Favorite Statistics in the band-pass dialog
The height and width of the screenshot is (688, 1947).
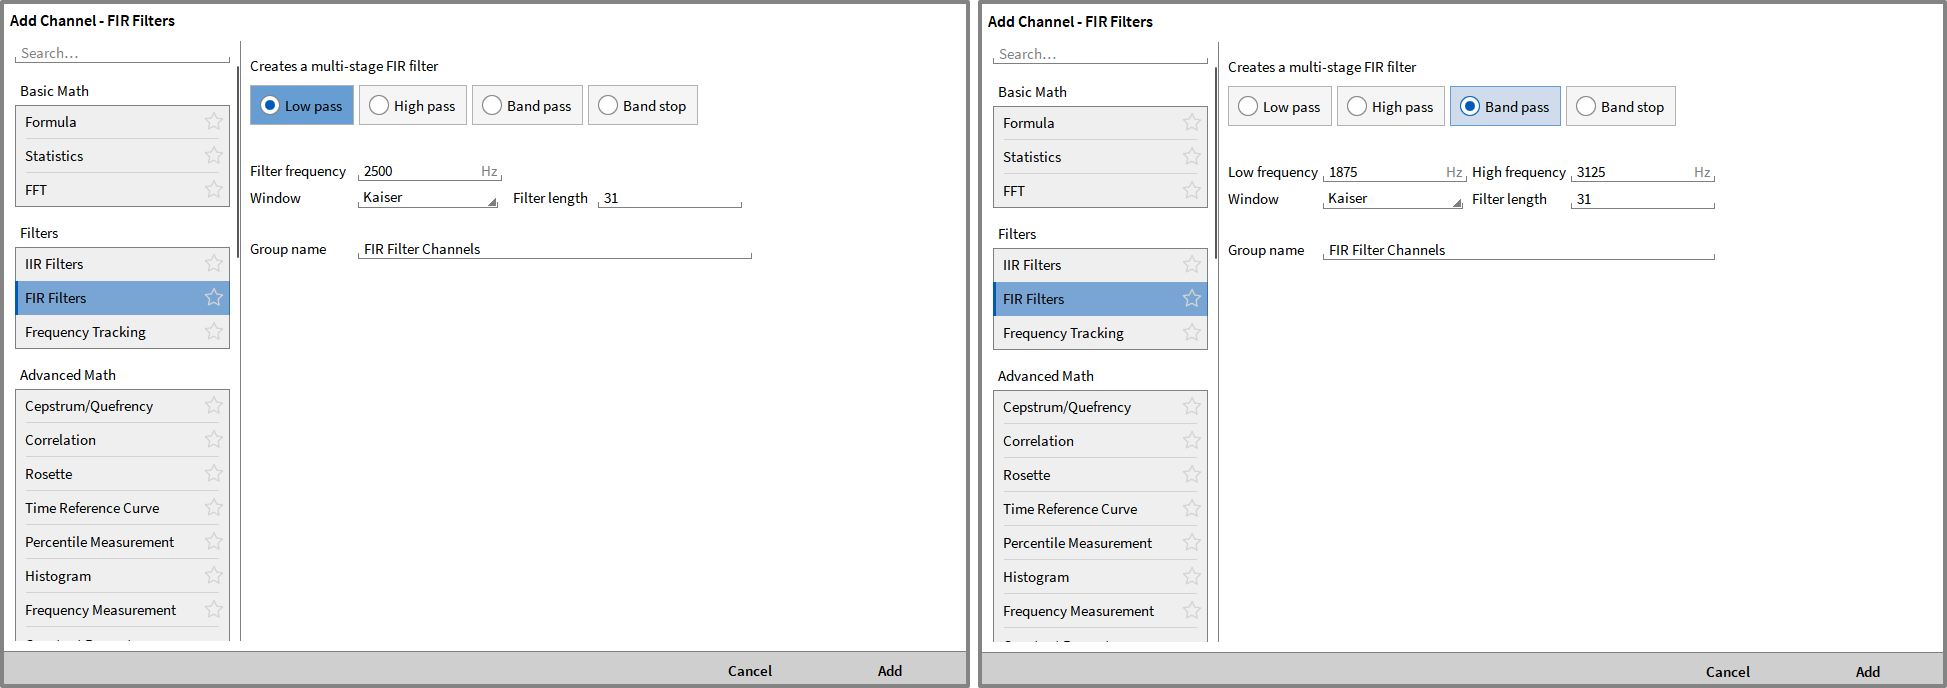(x=1191, y=157)
